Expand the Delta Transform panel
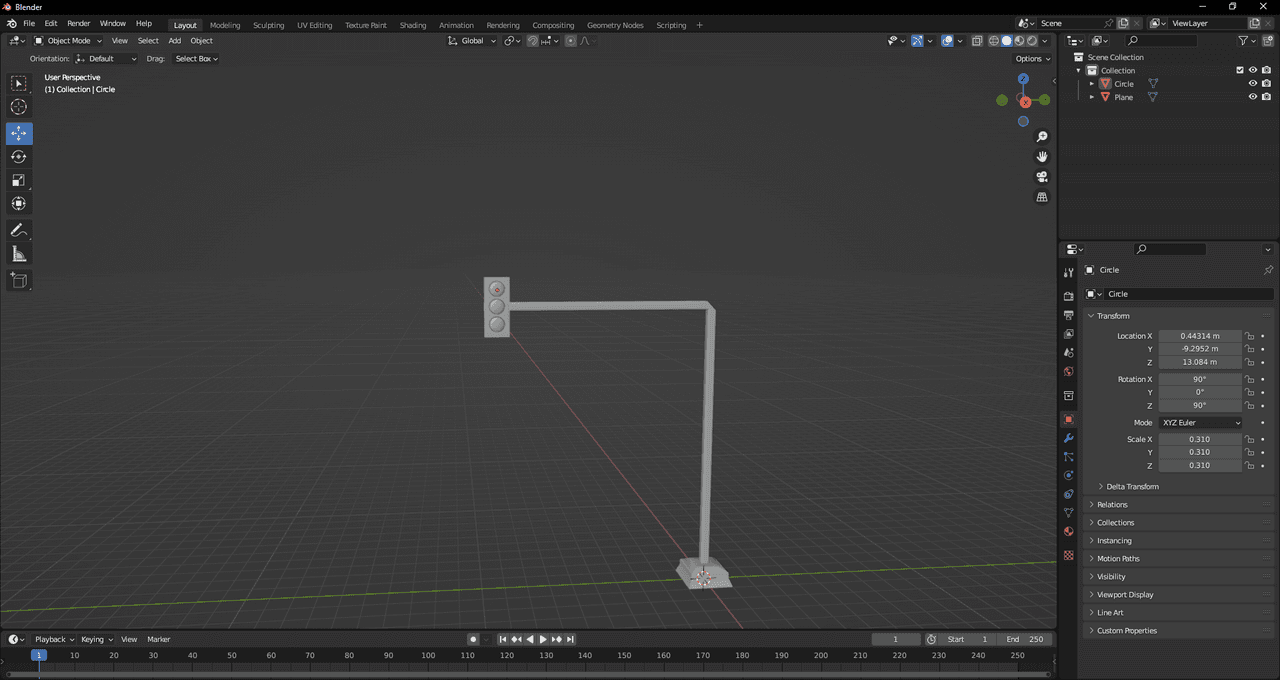The image size is (1280, 680). [x=1132, y=486]
